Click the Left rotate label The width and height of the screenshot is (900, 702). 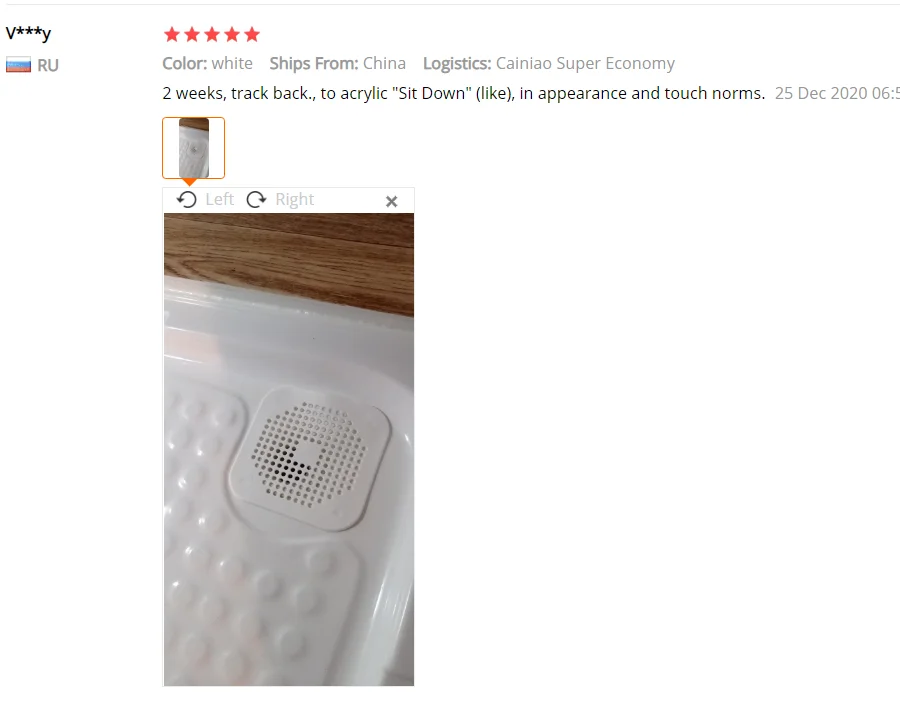click(219, 199)
